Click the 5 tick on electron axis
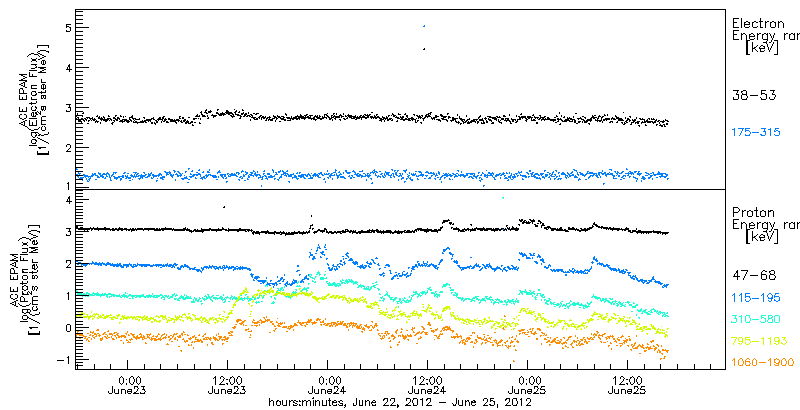 [x=66, y=27]
